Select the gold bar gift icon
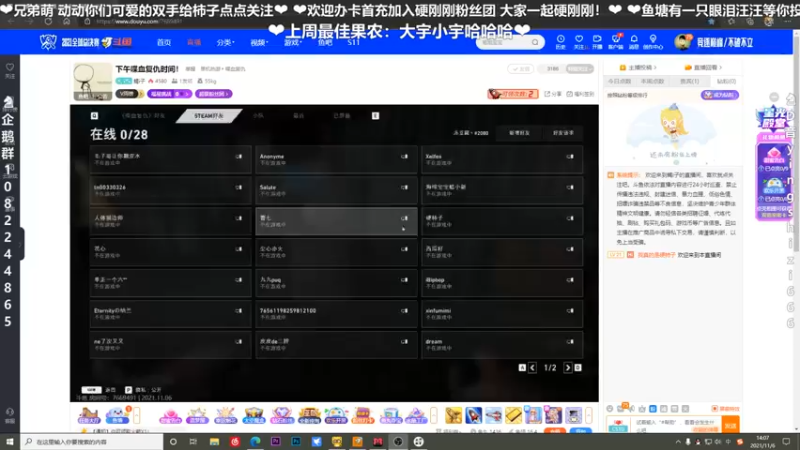Image resolution: width=800 pixels, height=450 pixels. click(x=513, y=415)
